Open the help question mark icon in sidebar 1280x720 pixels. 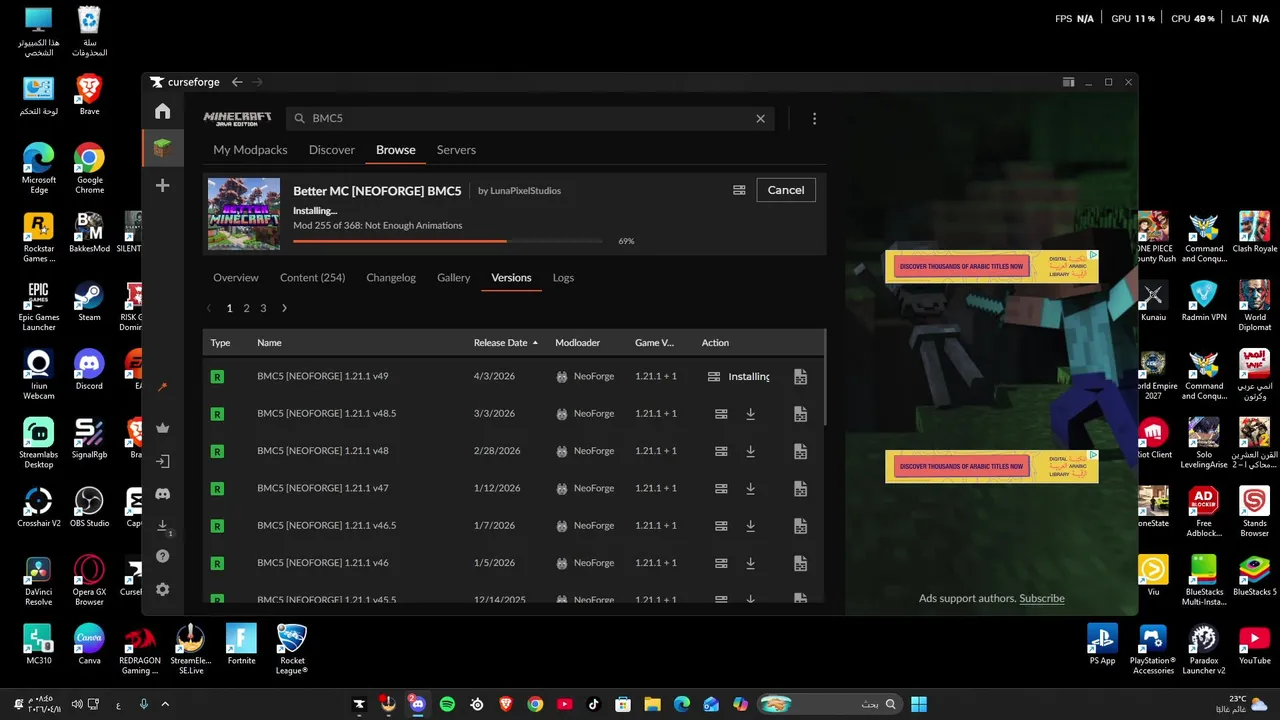click(x=162, y=556)
